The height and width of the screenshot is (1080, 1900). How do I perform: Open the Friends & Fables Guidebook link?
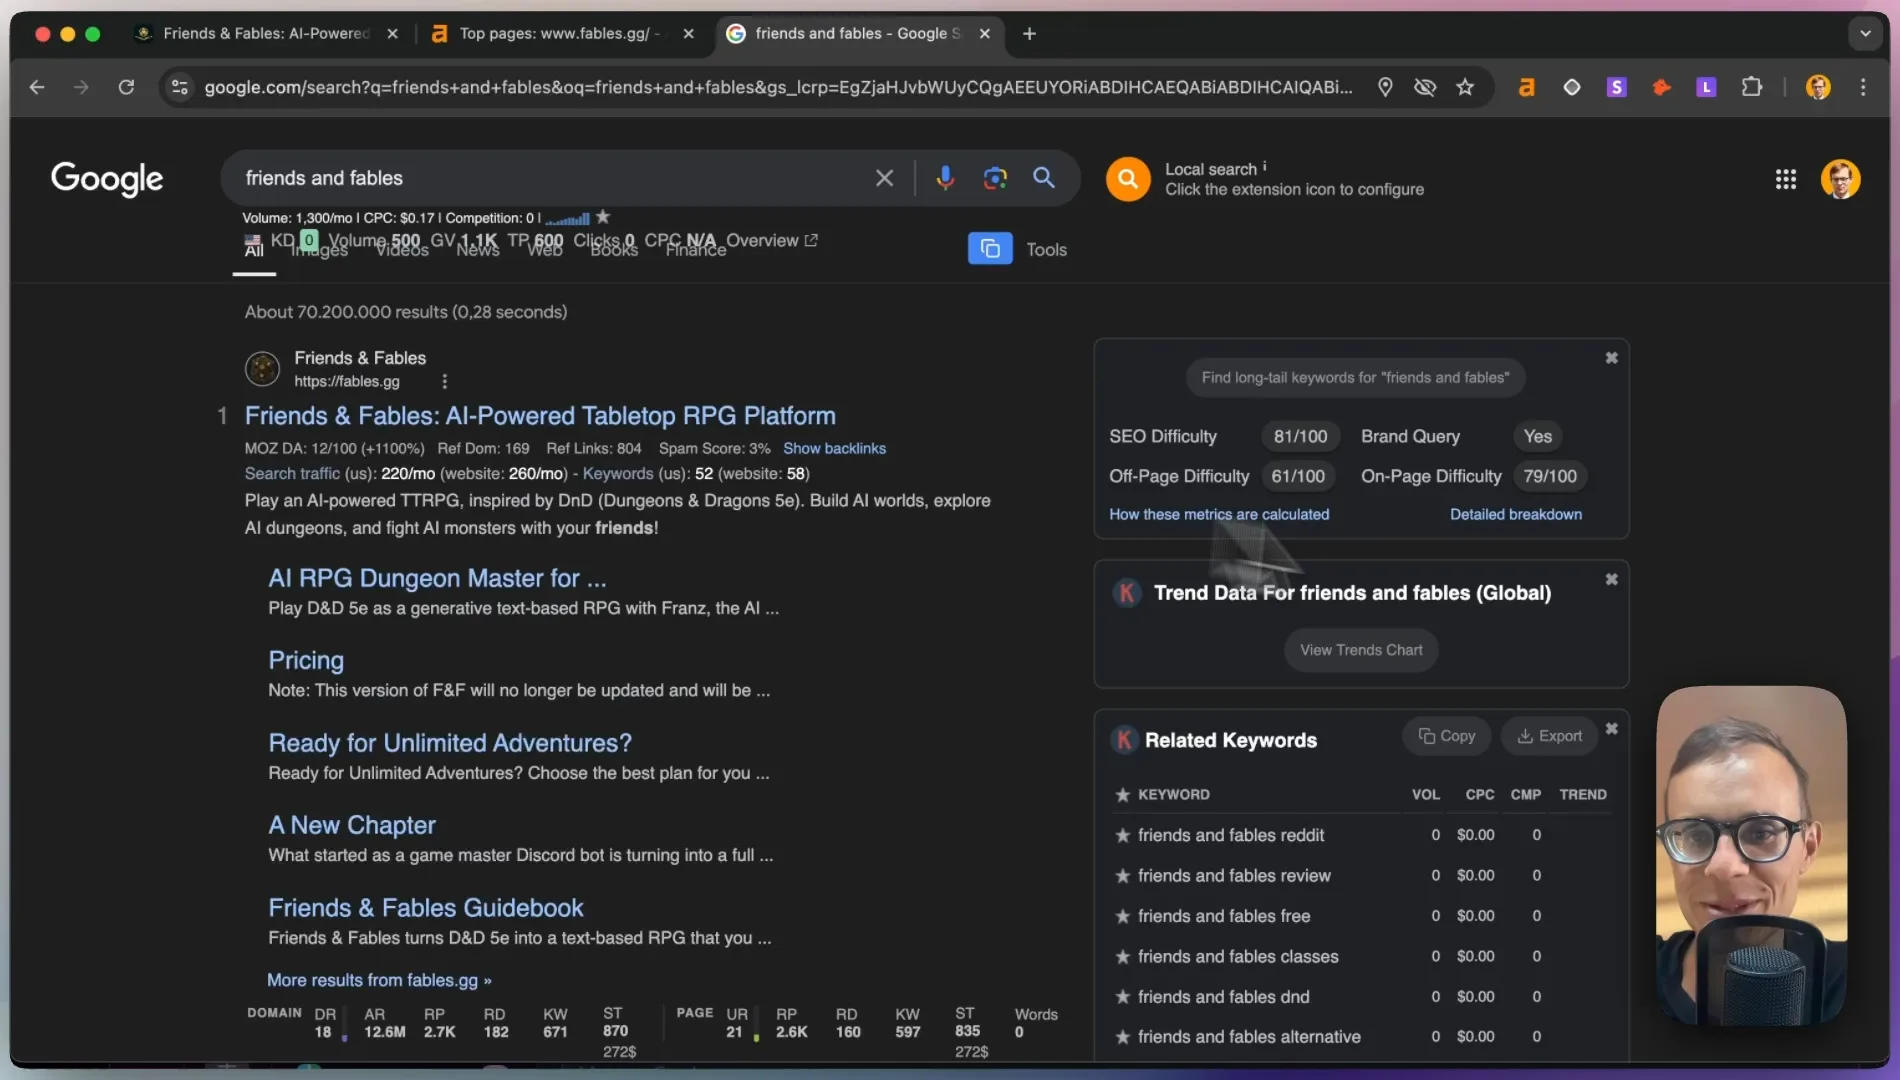pos(426,907)
